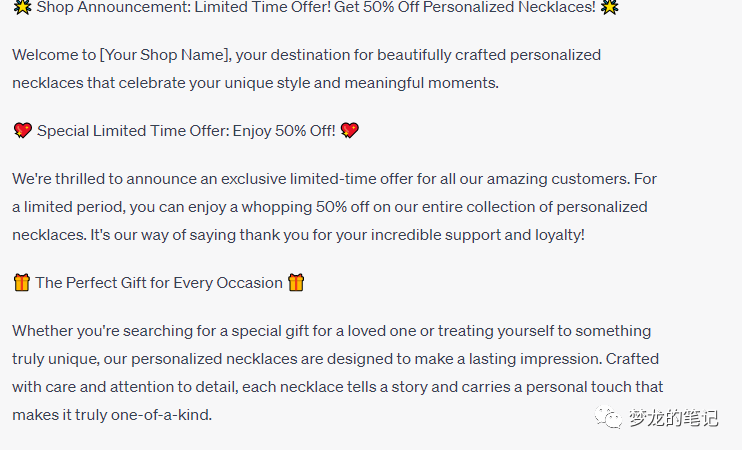Image resolution: width=742 pixels, height=450 pixels.
Task: Click the "Shop Announcement" heading text
Action: (x=103, y=8)
